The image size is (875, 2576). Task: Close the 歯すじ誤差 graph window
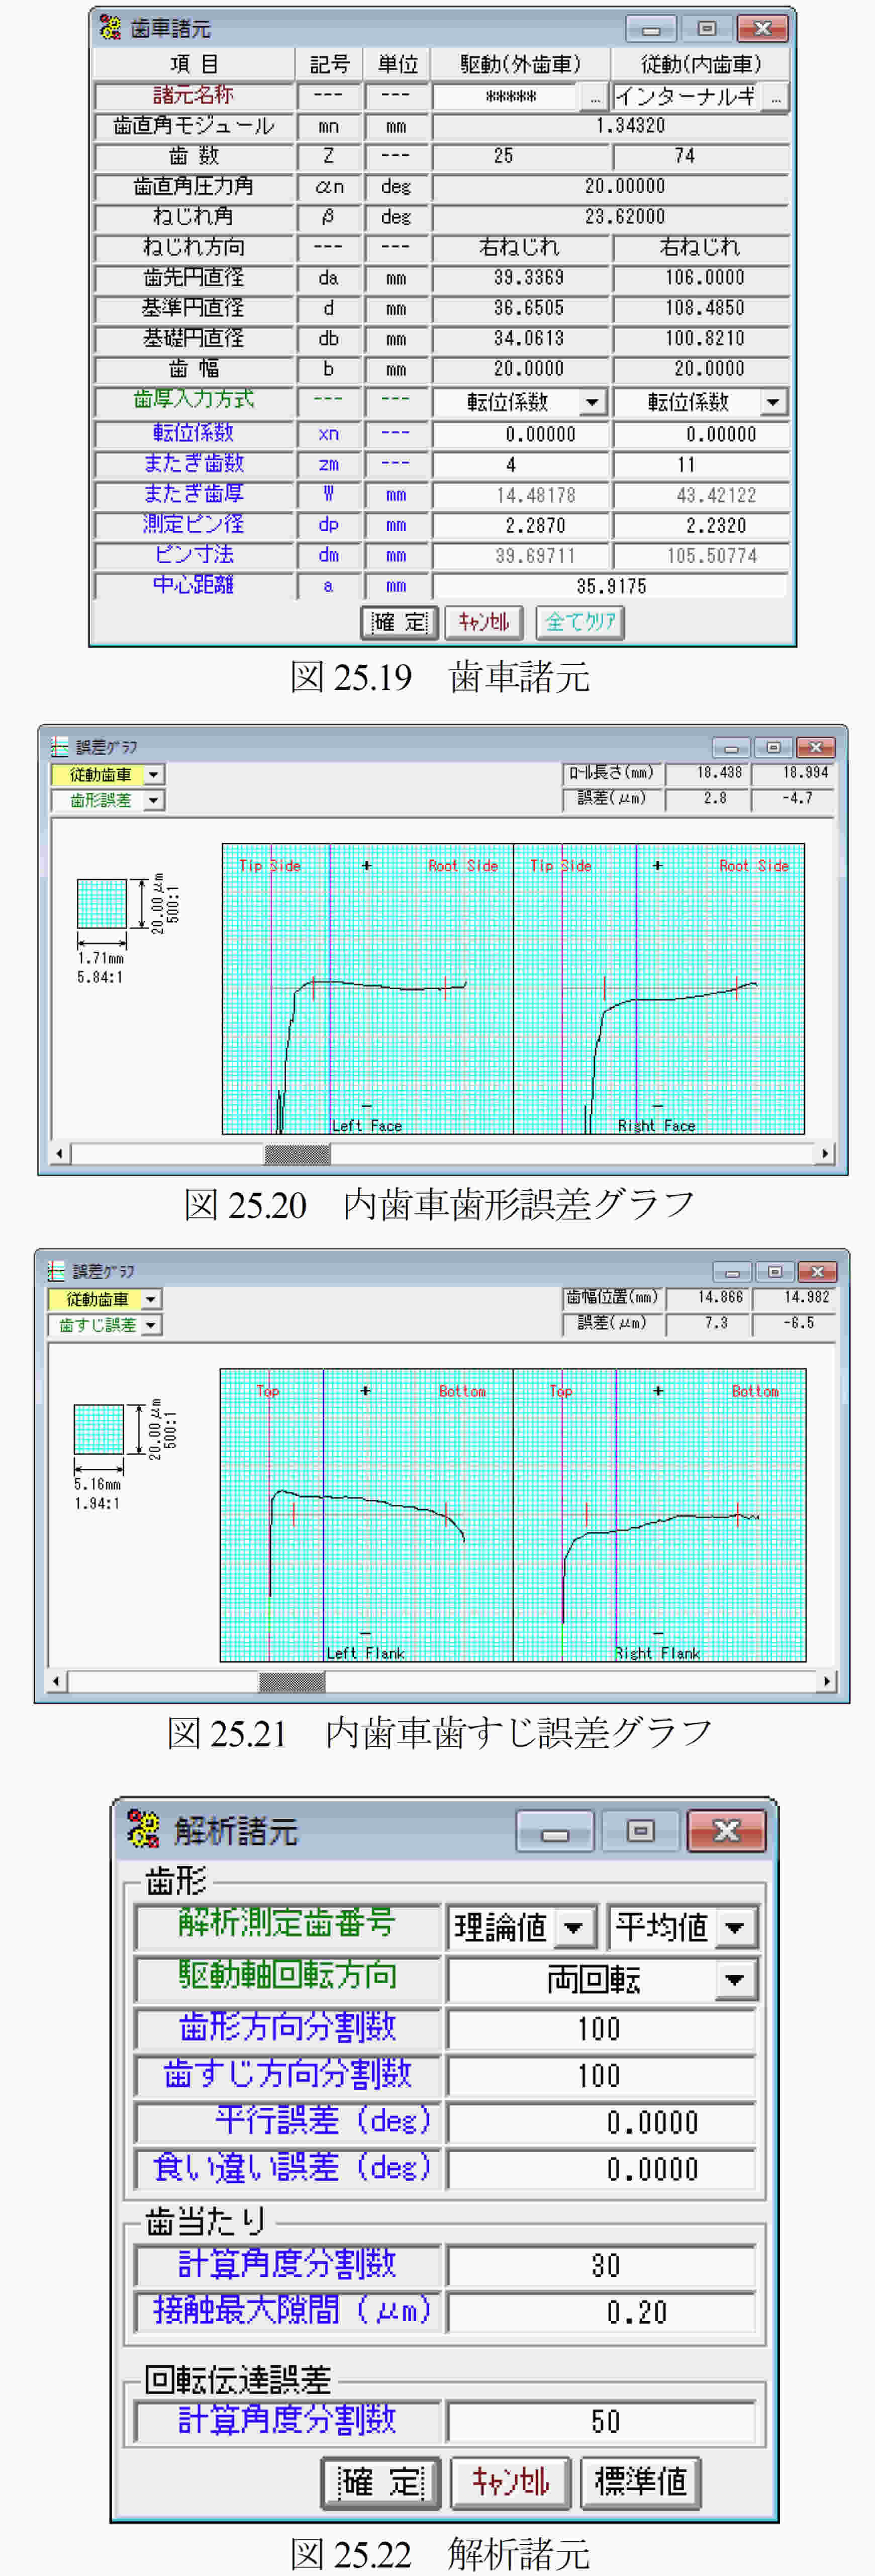point(817,1271)
